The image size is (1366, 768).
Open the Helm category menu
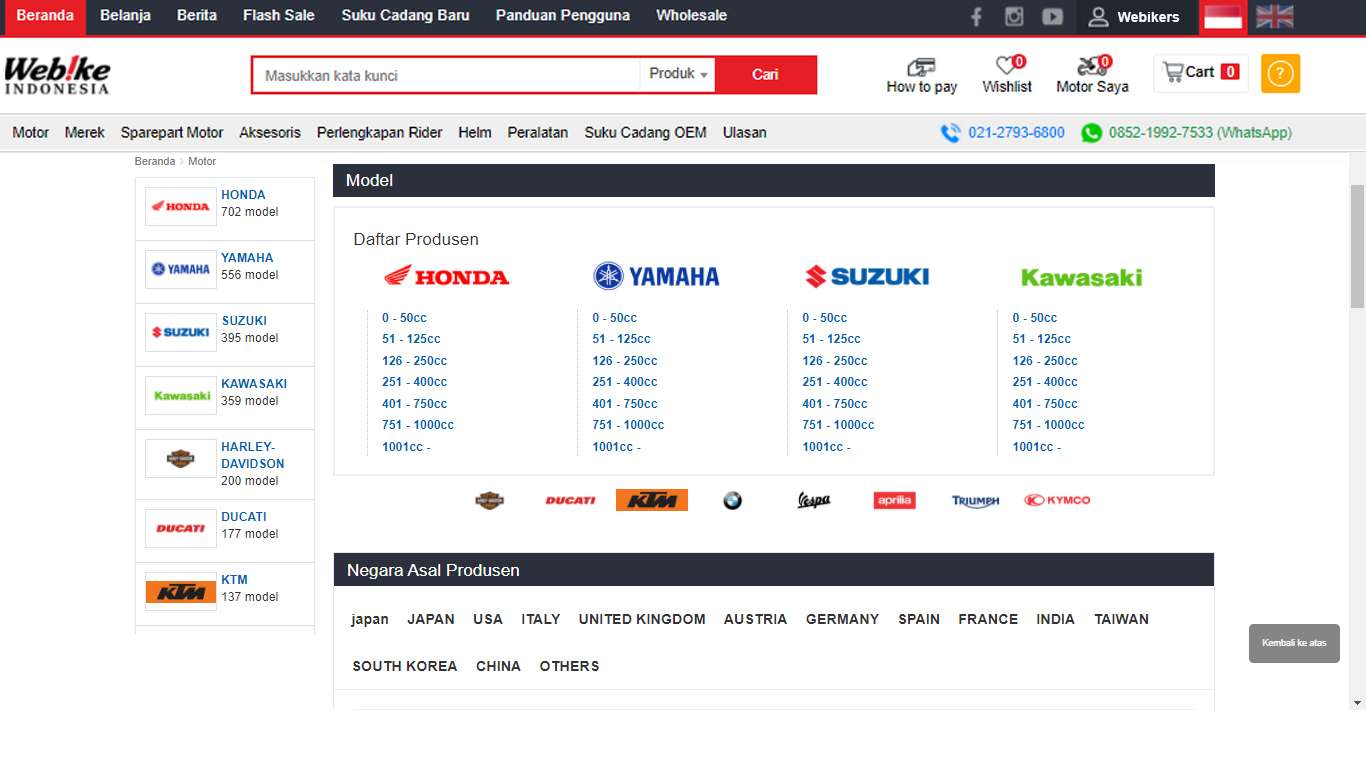(475, 132)
